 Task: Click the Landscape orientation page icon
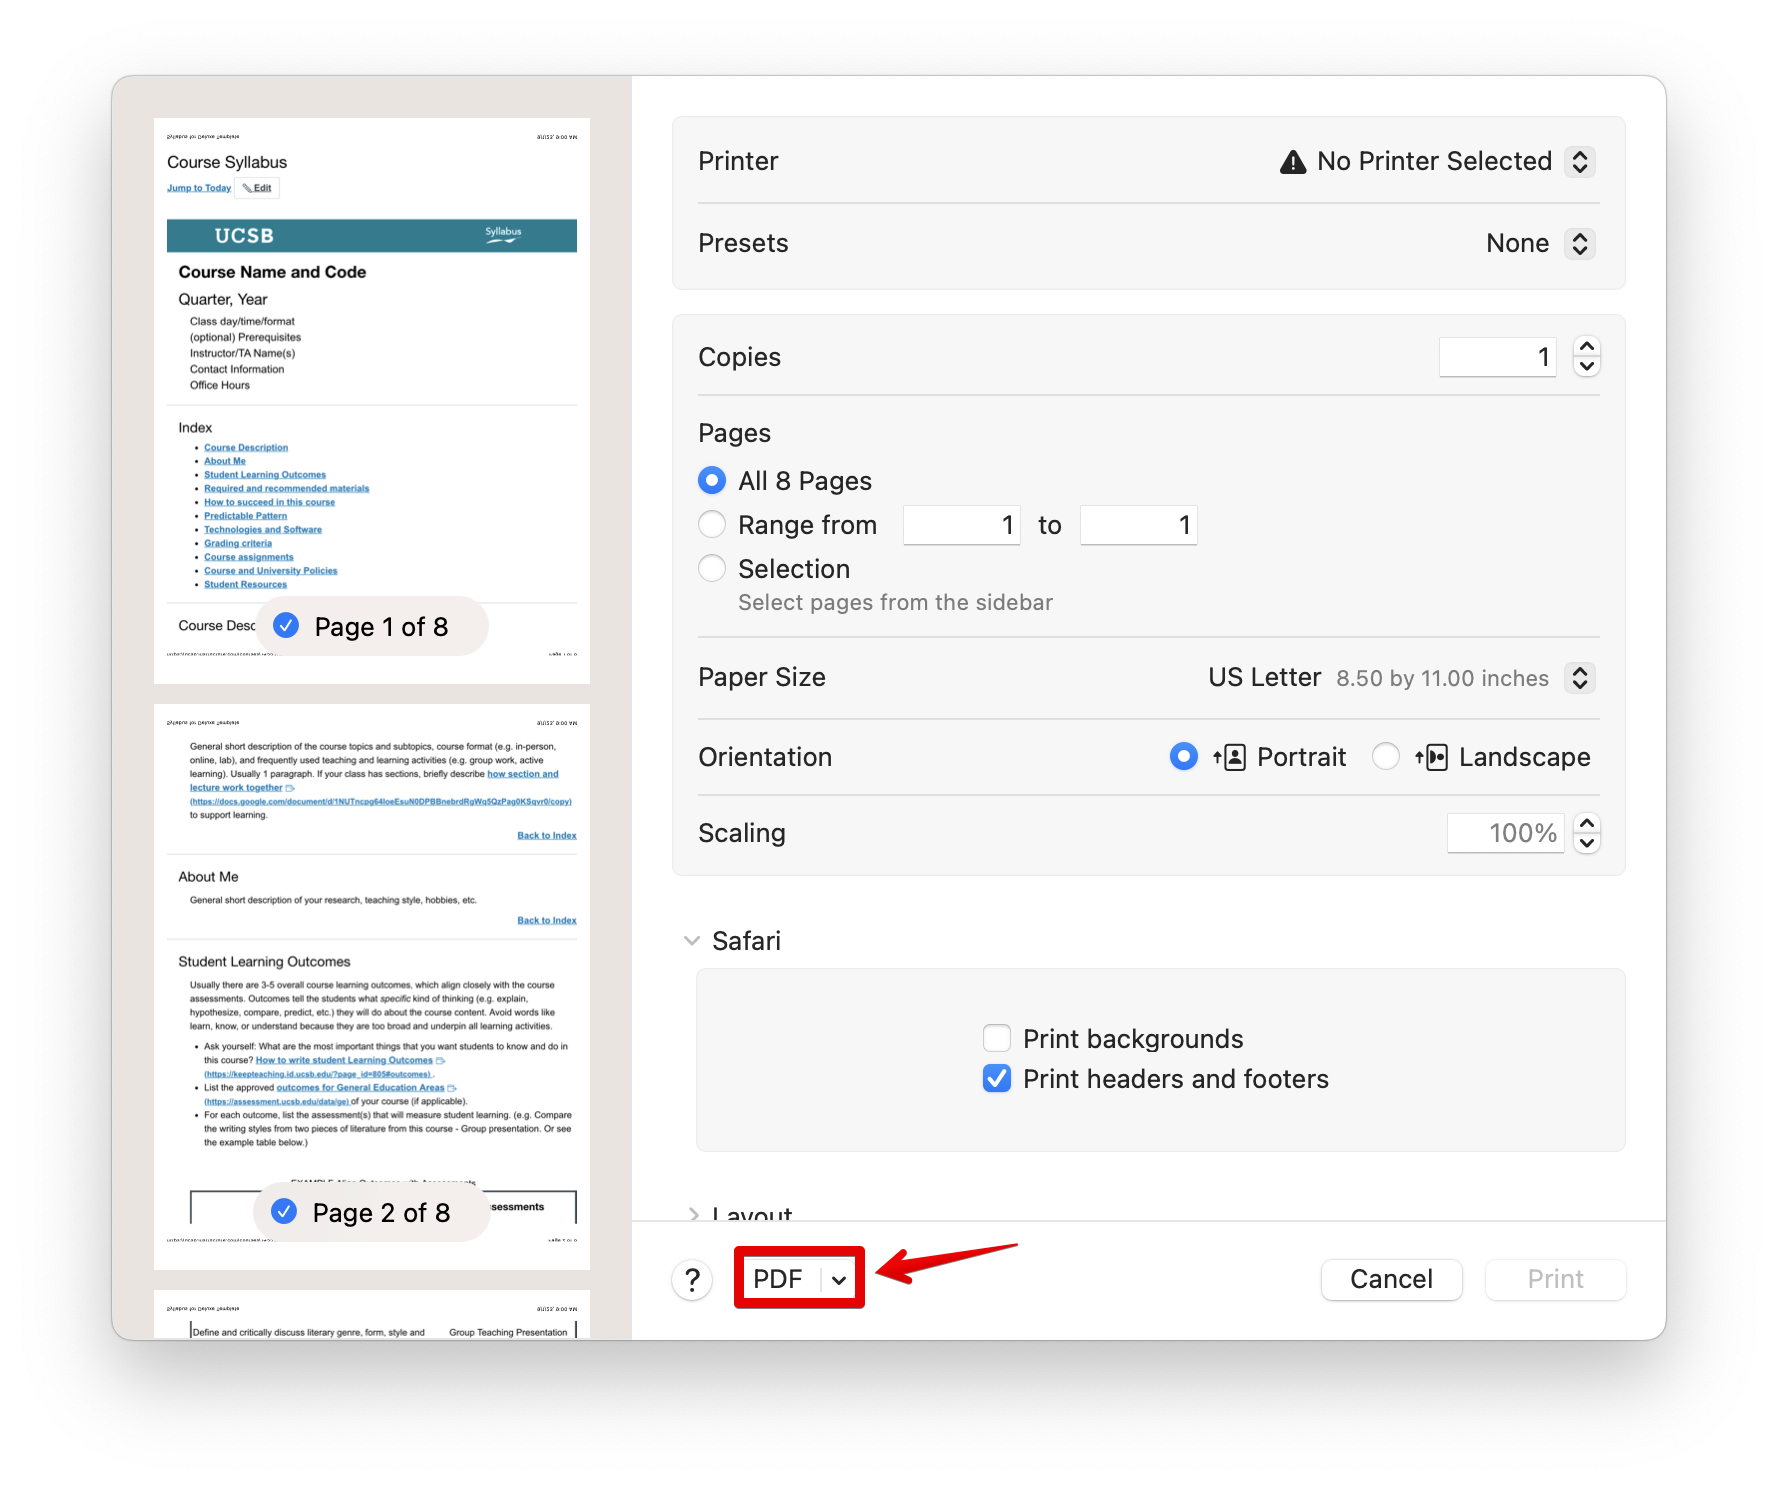[x=1432, y=757]
